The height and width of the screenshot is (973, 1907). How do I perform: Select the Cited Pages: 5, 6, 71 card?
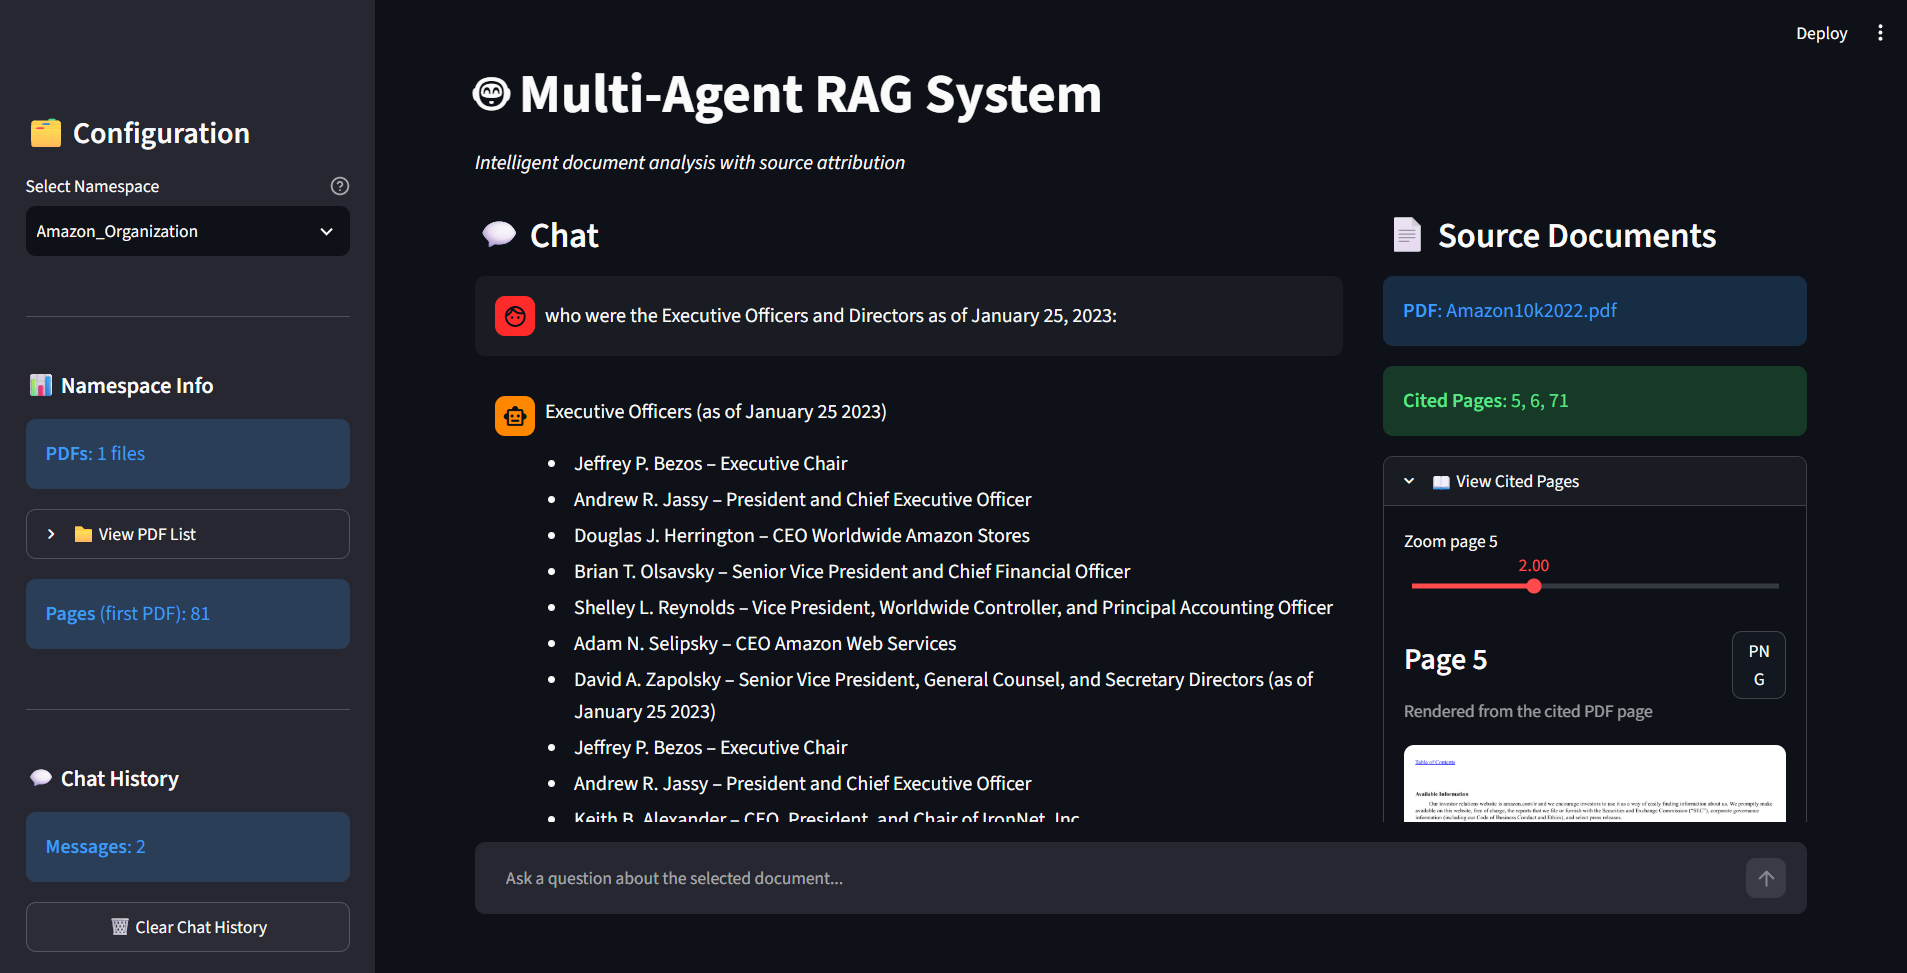pyautogui.click(x=1595, y=401)
